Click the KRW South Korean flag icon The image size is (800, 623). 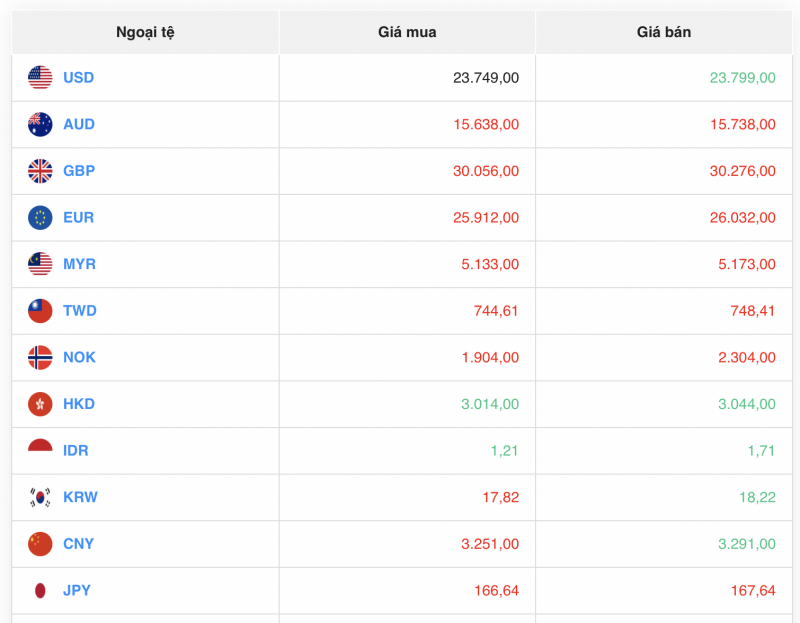coord(38,497)
